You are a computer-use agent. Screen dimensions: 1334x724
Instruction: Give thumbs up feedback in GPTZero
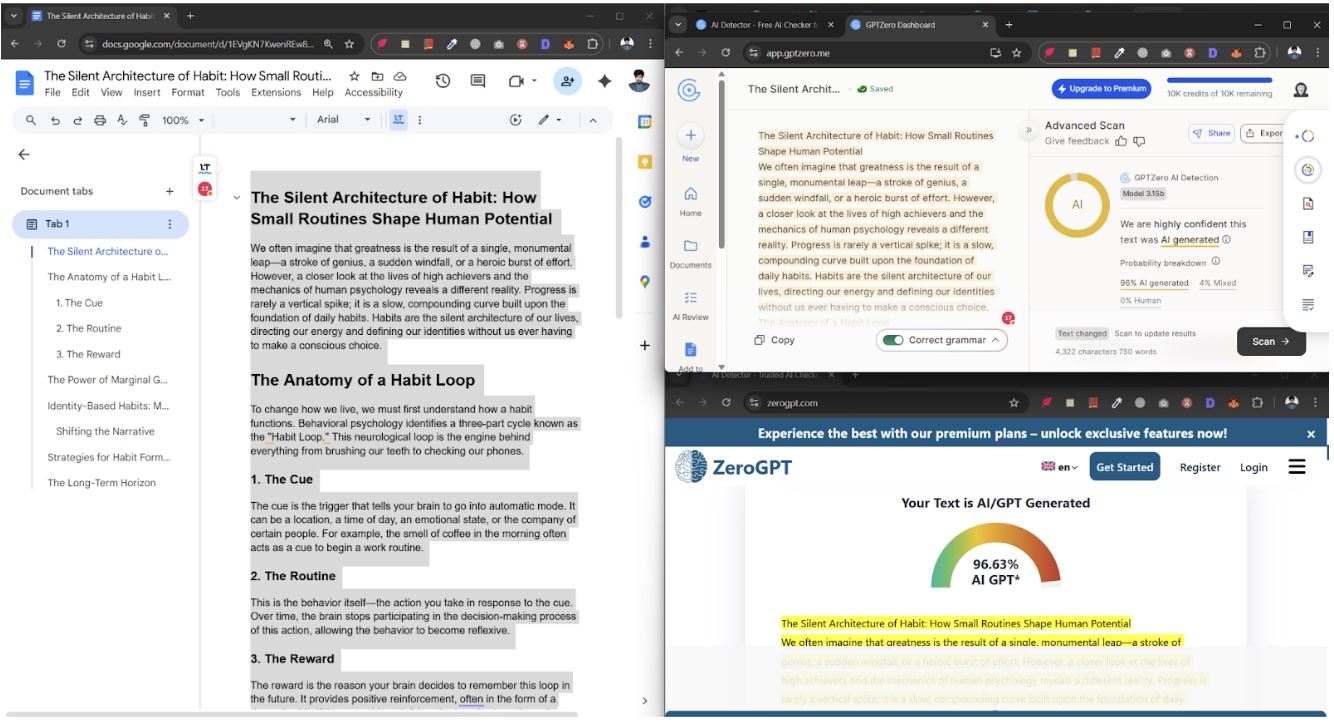tap(1121, 141)
